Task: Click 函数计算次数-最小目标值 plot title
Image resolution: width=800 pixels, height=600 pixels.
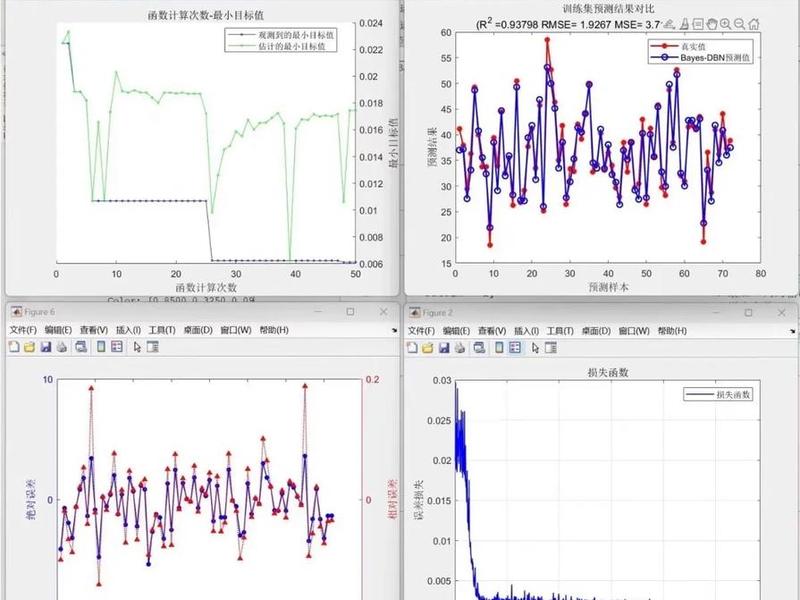Action: pos(206,15)
